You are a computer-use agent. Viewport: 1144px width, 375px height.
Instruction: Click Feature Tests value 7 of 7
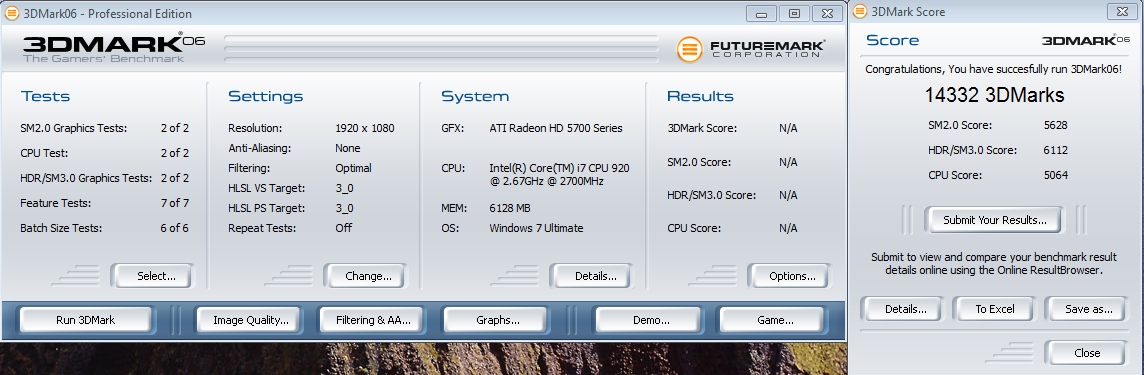tap(175, 203)
